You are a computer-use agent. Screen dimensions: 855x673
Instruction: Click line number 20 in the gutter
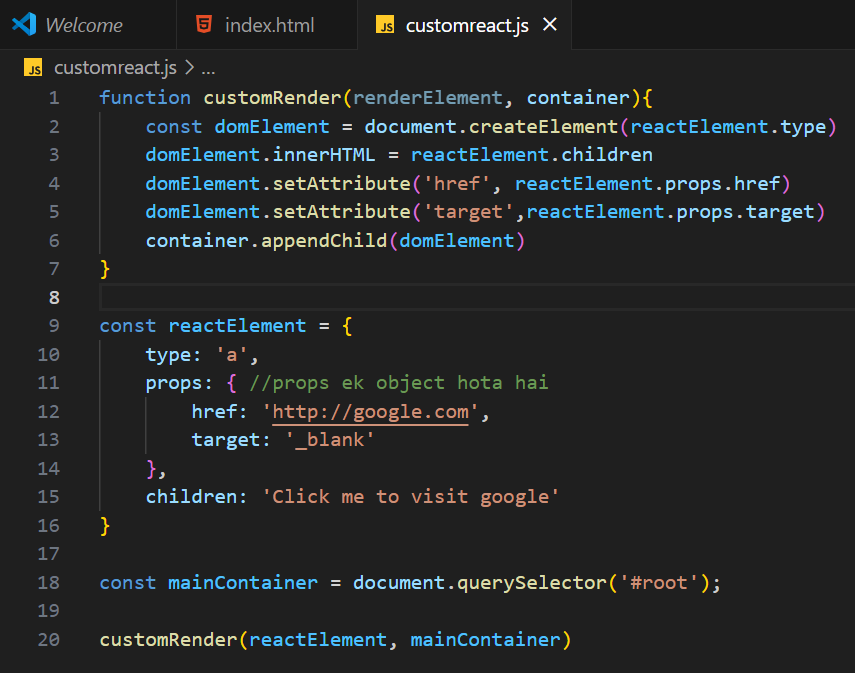click(48, 639)
